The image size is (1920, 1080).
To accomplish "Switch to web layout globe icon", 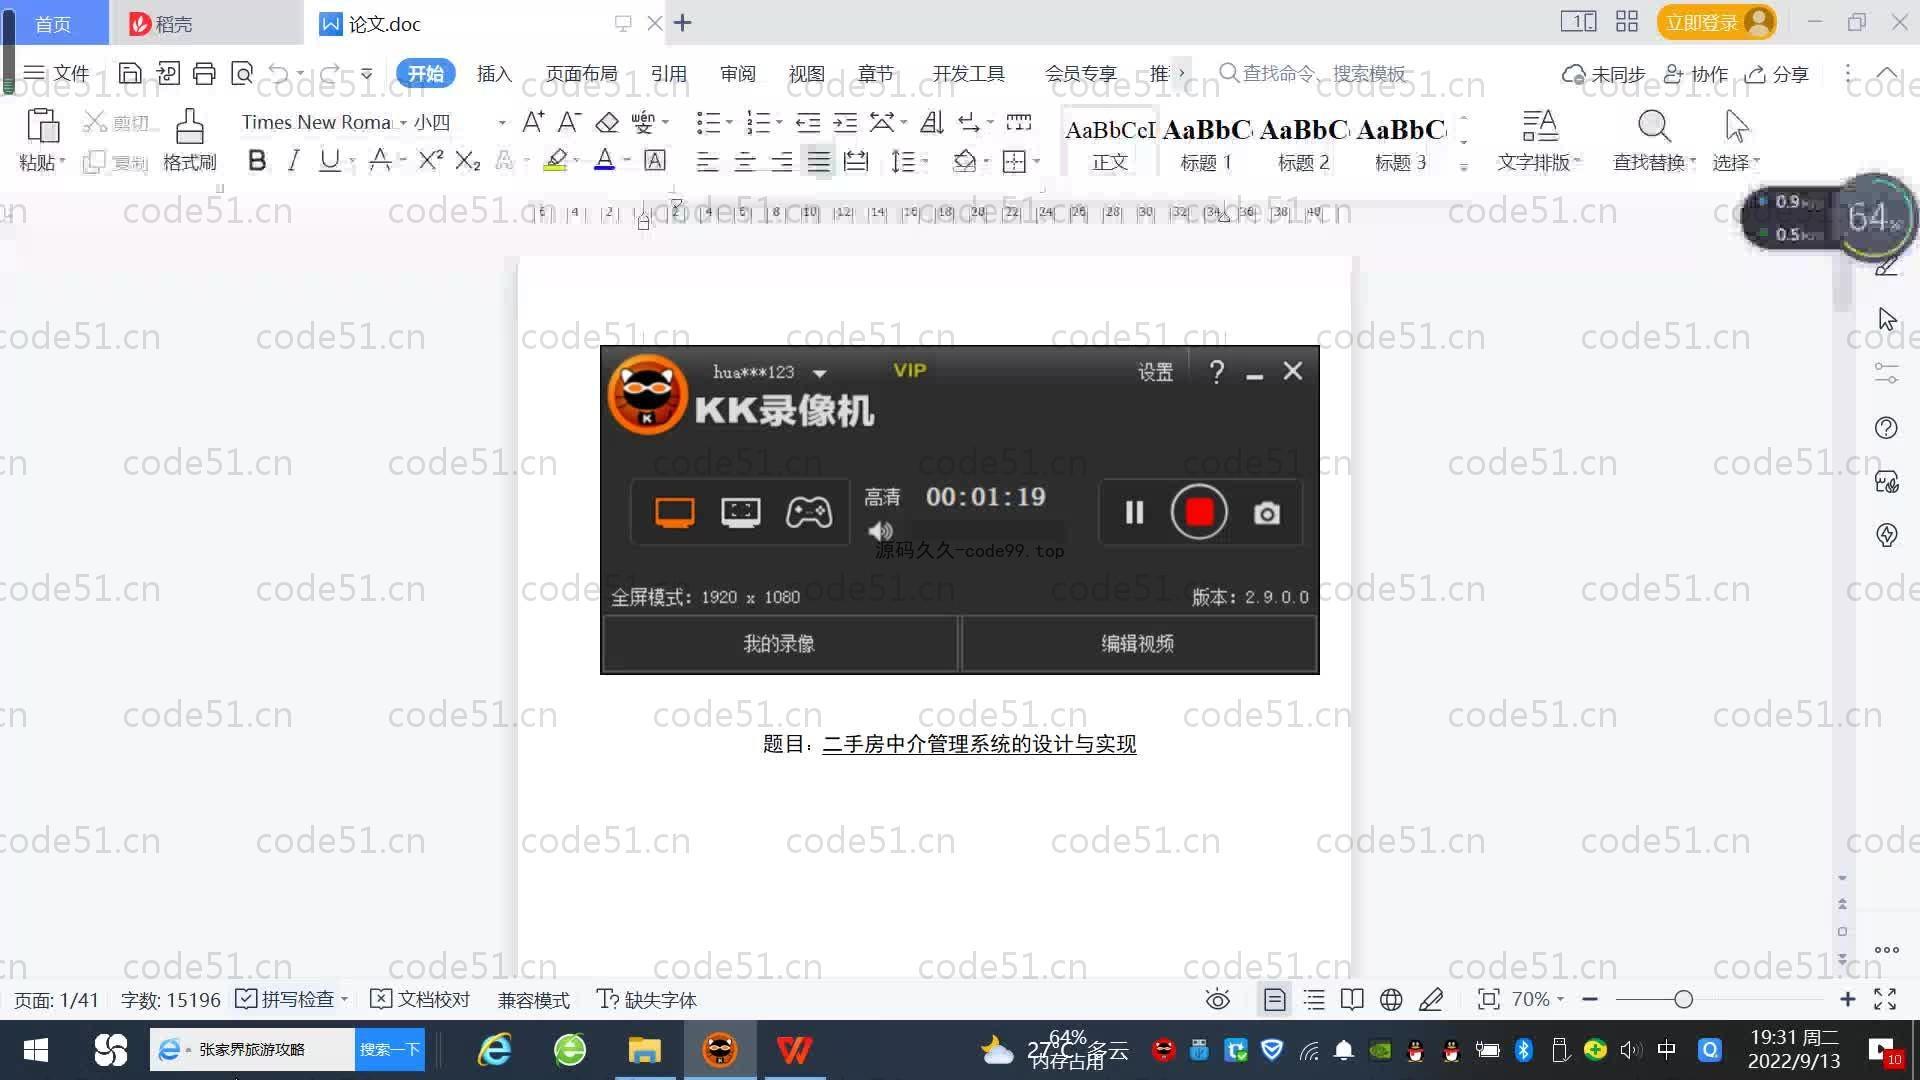I will pyautogui.click(x=1390, y=999).
